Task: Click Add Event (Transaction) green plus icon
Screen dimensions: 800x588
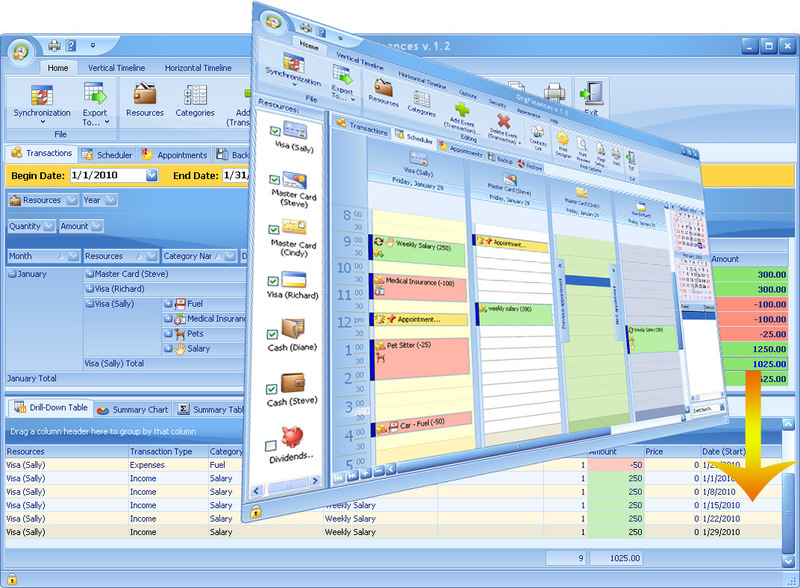Action: click(461, 110)
